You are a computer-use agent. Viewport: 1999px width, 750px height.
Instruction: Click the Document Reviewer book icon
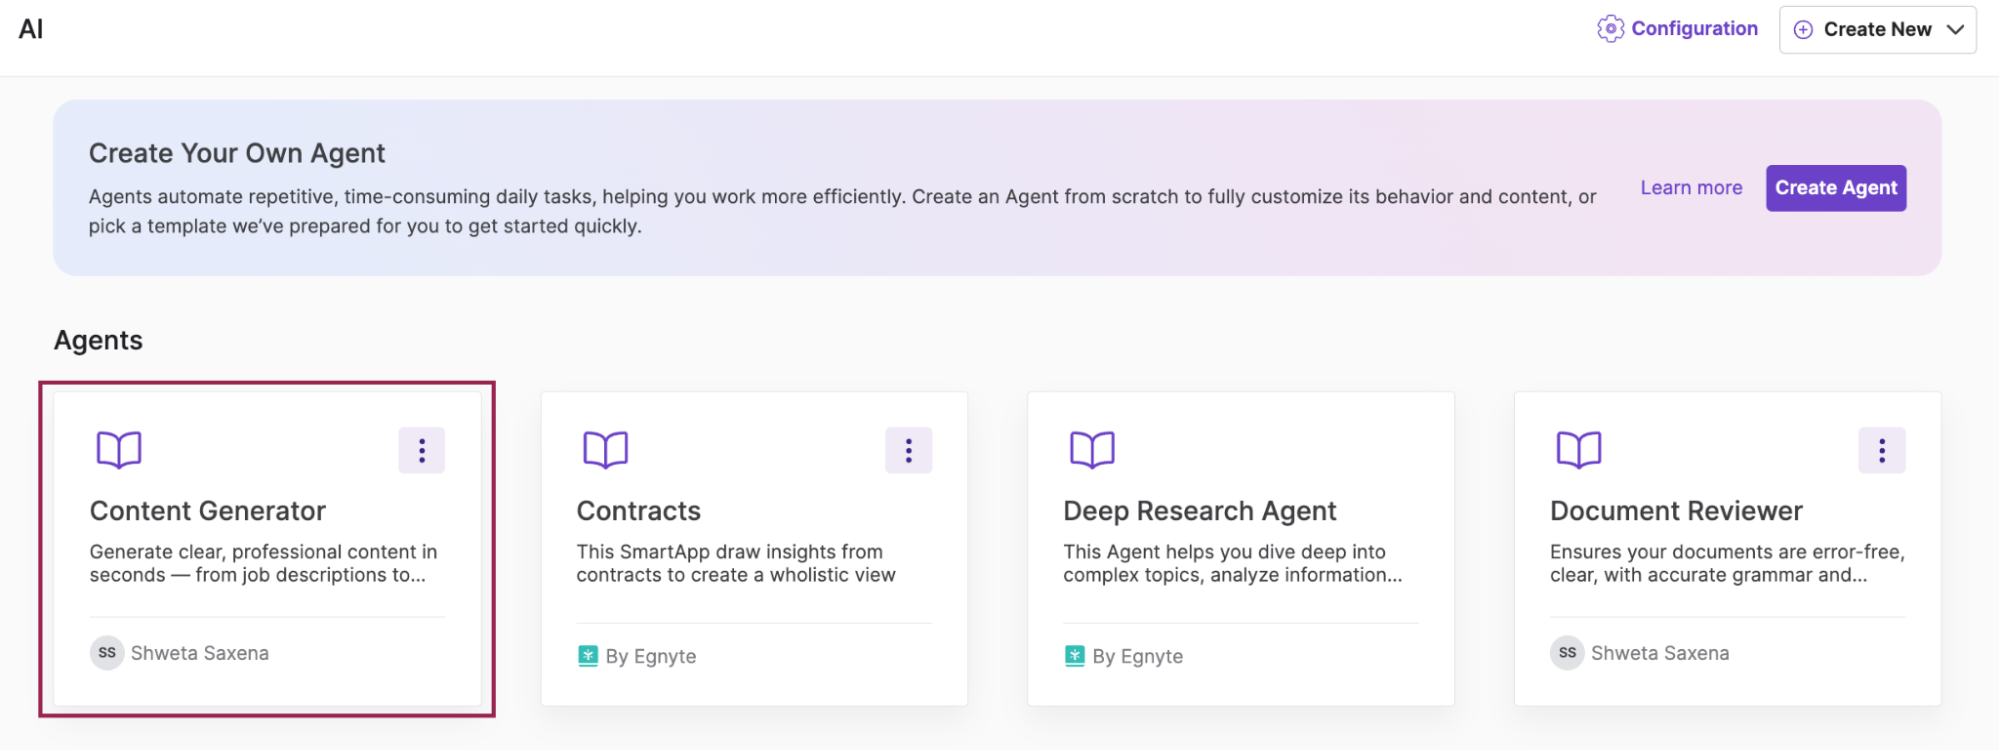[x=1578, y=450]
